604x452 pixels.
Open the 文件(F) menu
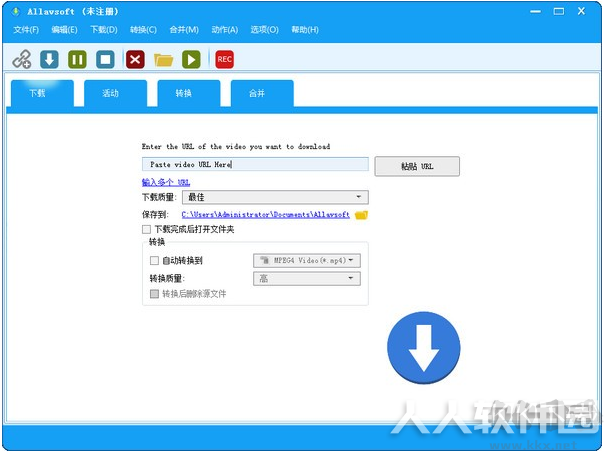click(26, 30)
